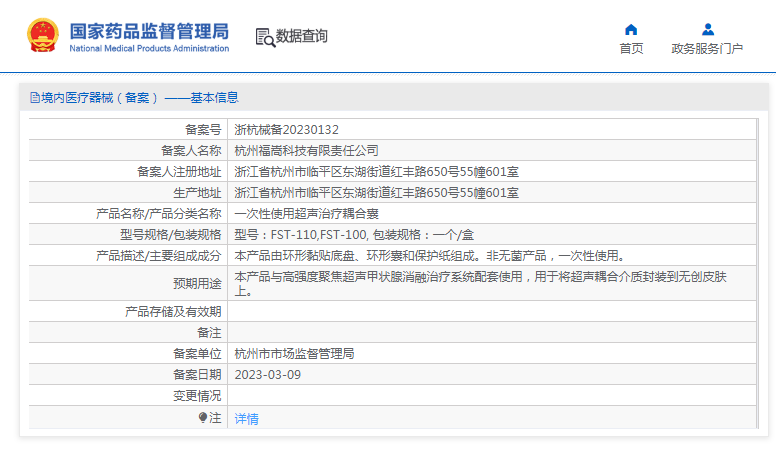Screen dimensions: 776x454
Task: Click the 国家药品监督管理局 site title
Action: 148,30
